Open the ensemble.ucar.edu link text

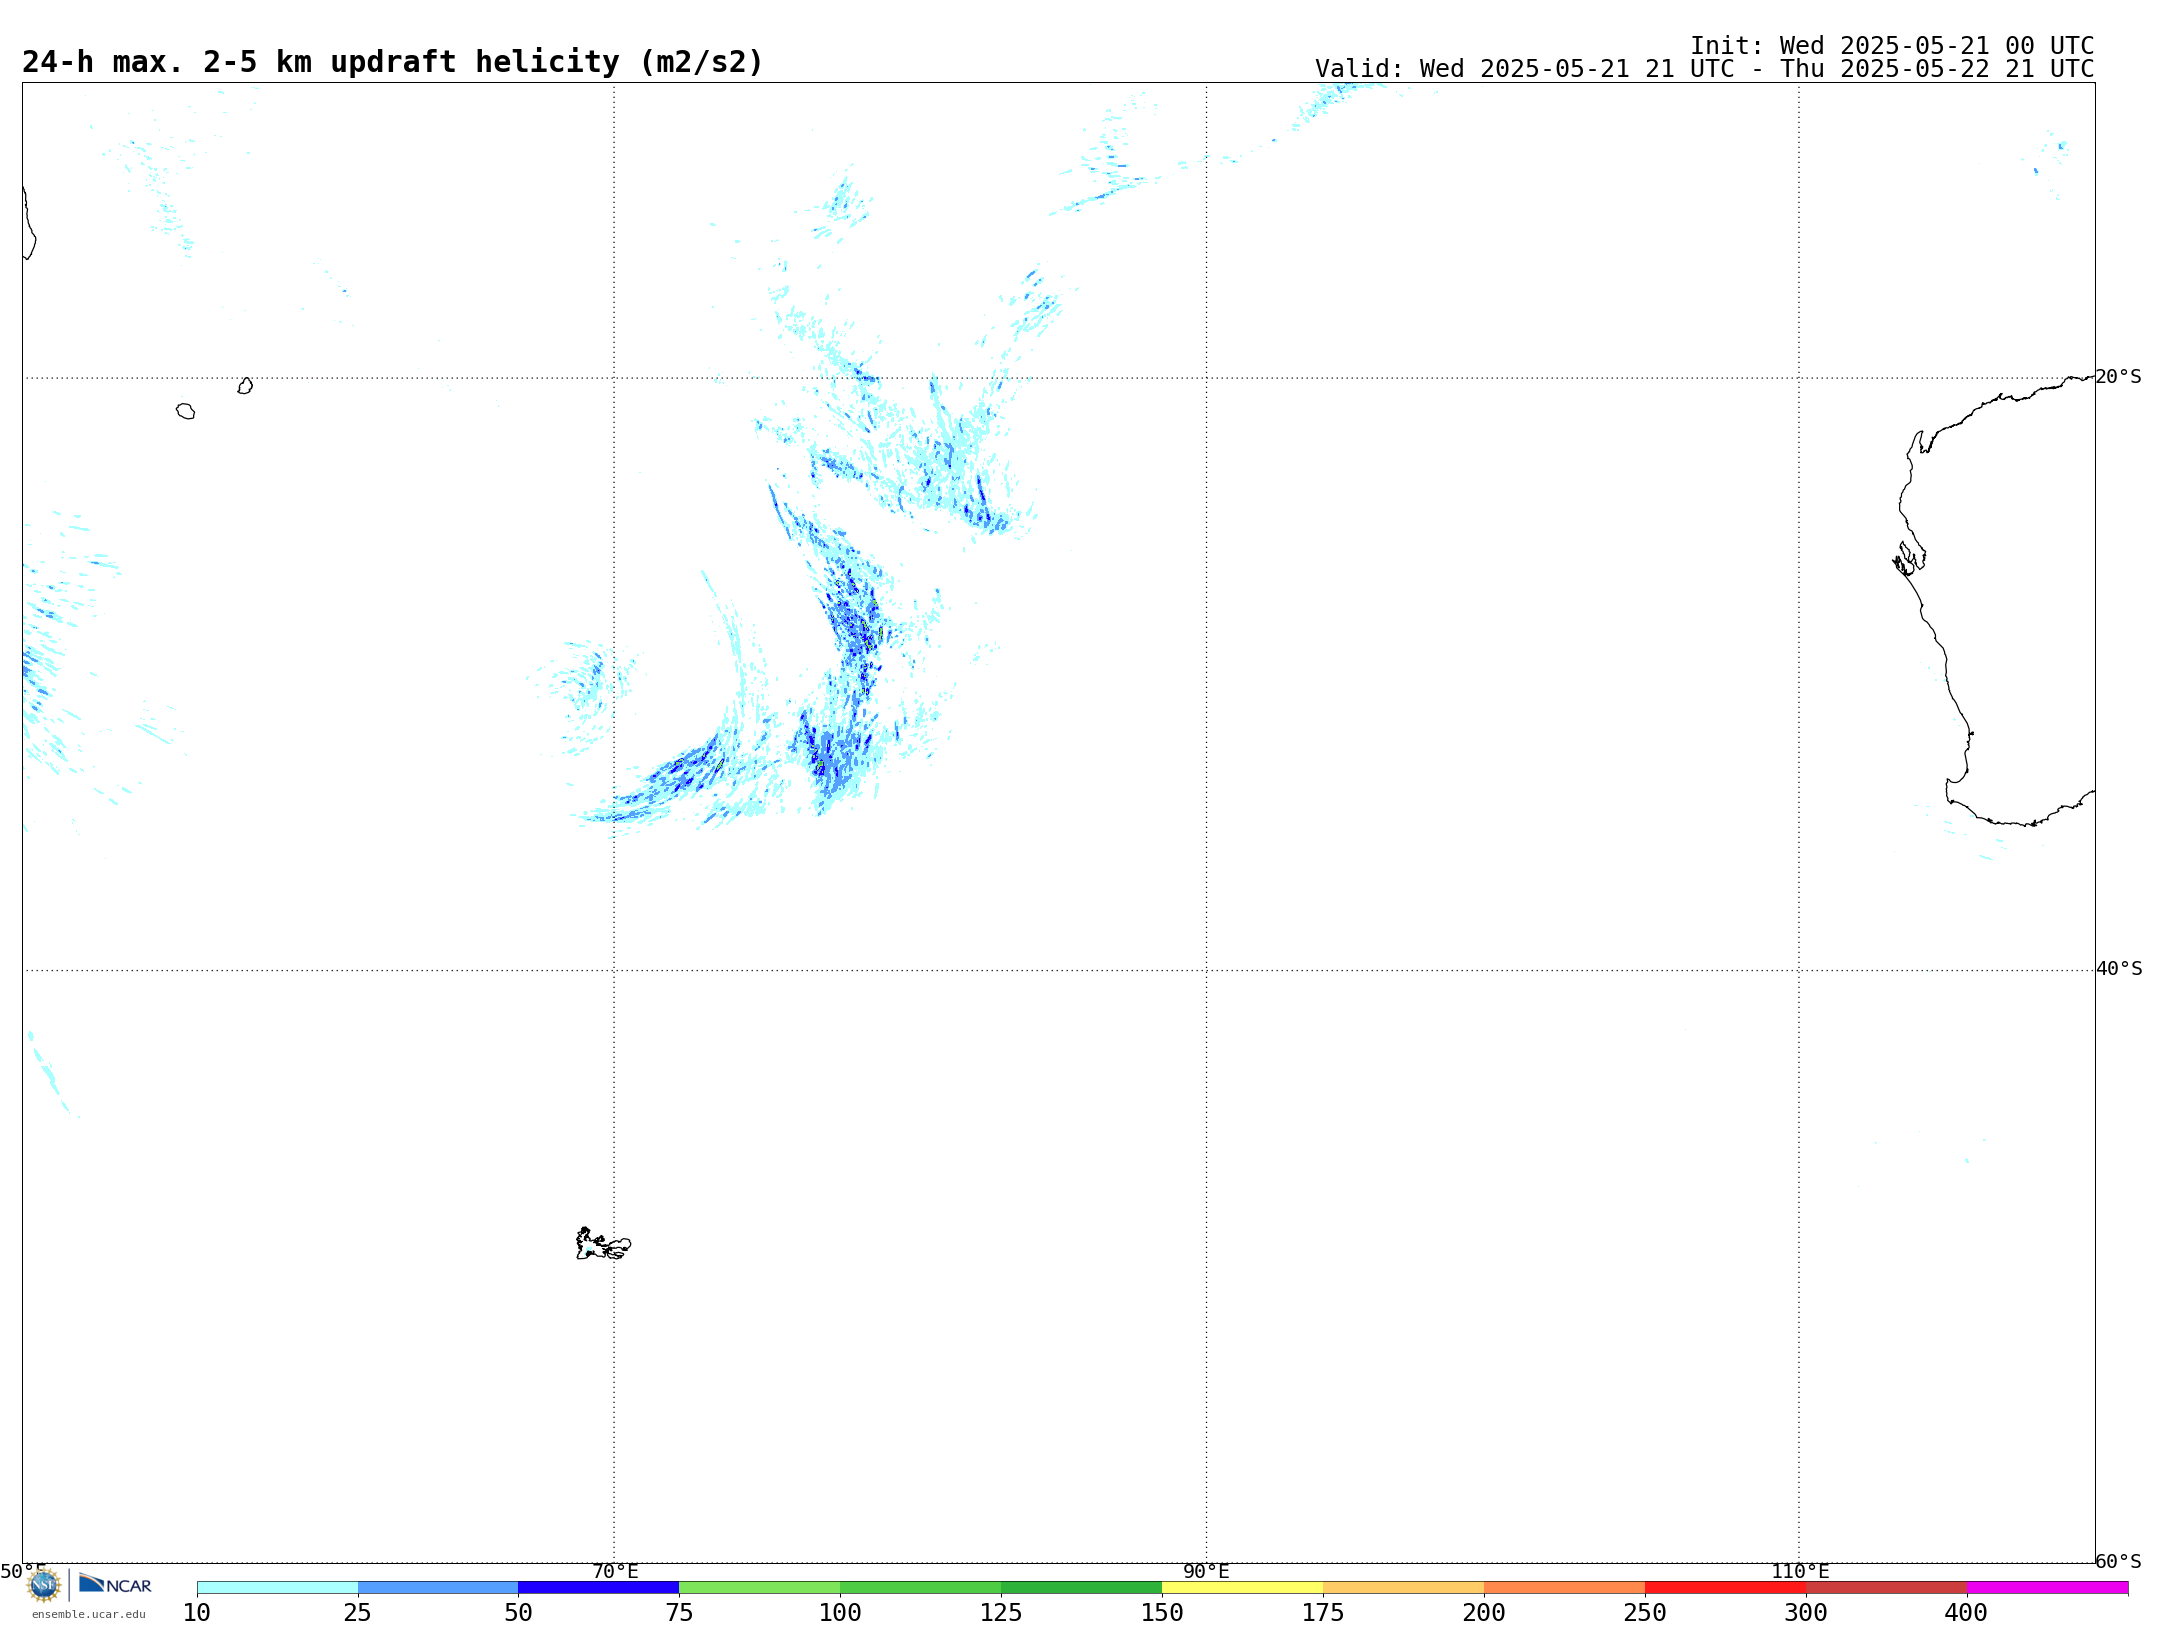[x=89, y=1614]
